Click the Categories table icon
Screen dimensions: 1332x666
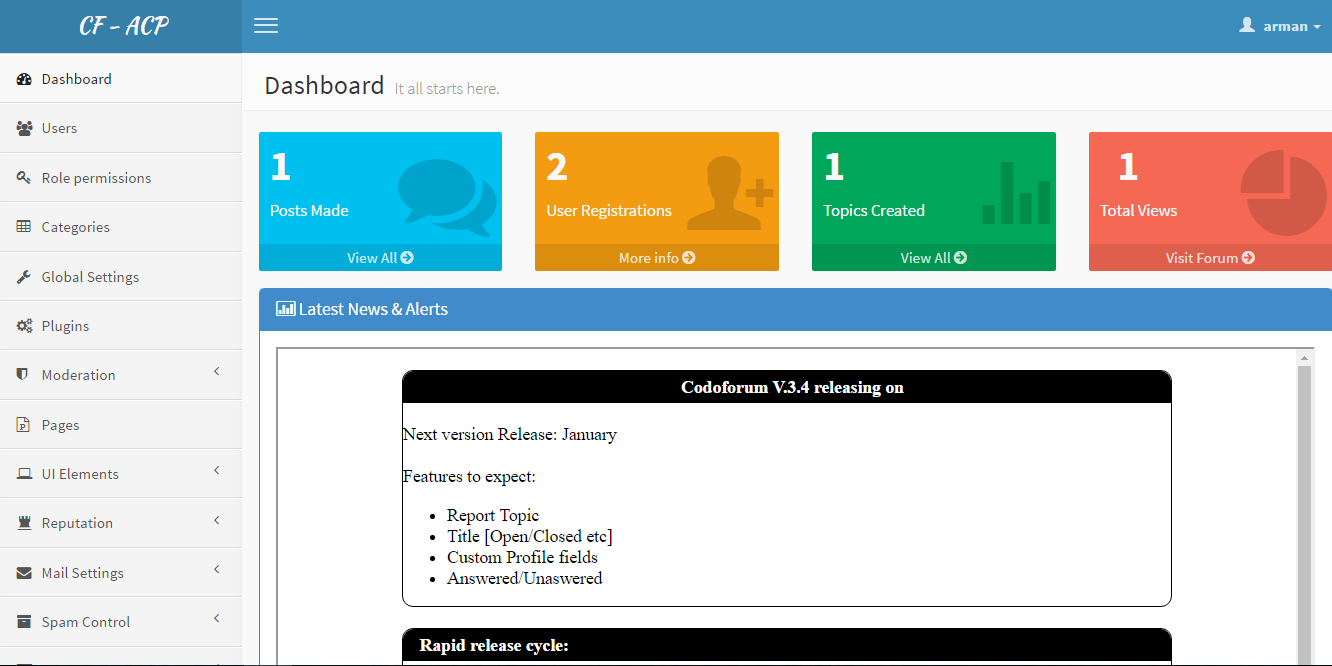coord(24,227)
